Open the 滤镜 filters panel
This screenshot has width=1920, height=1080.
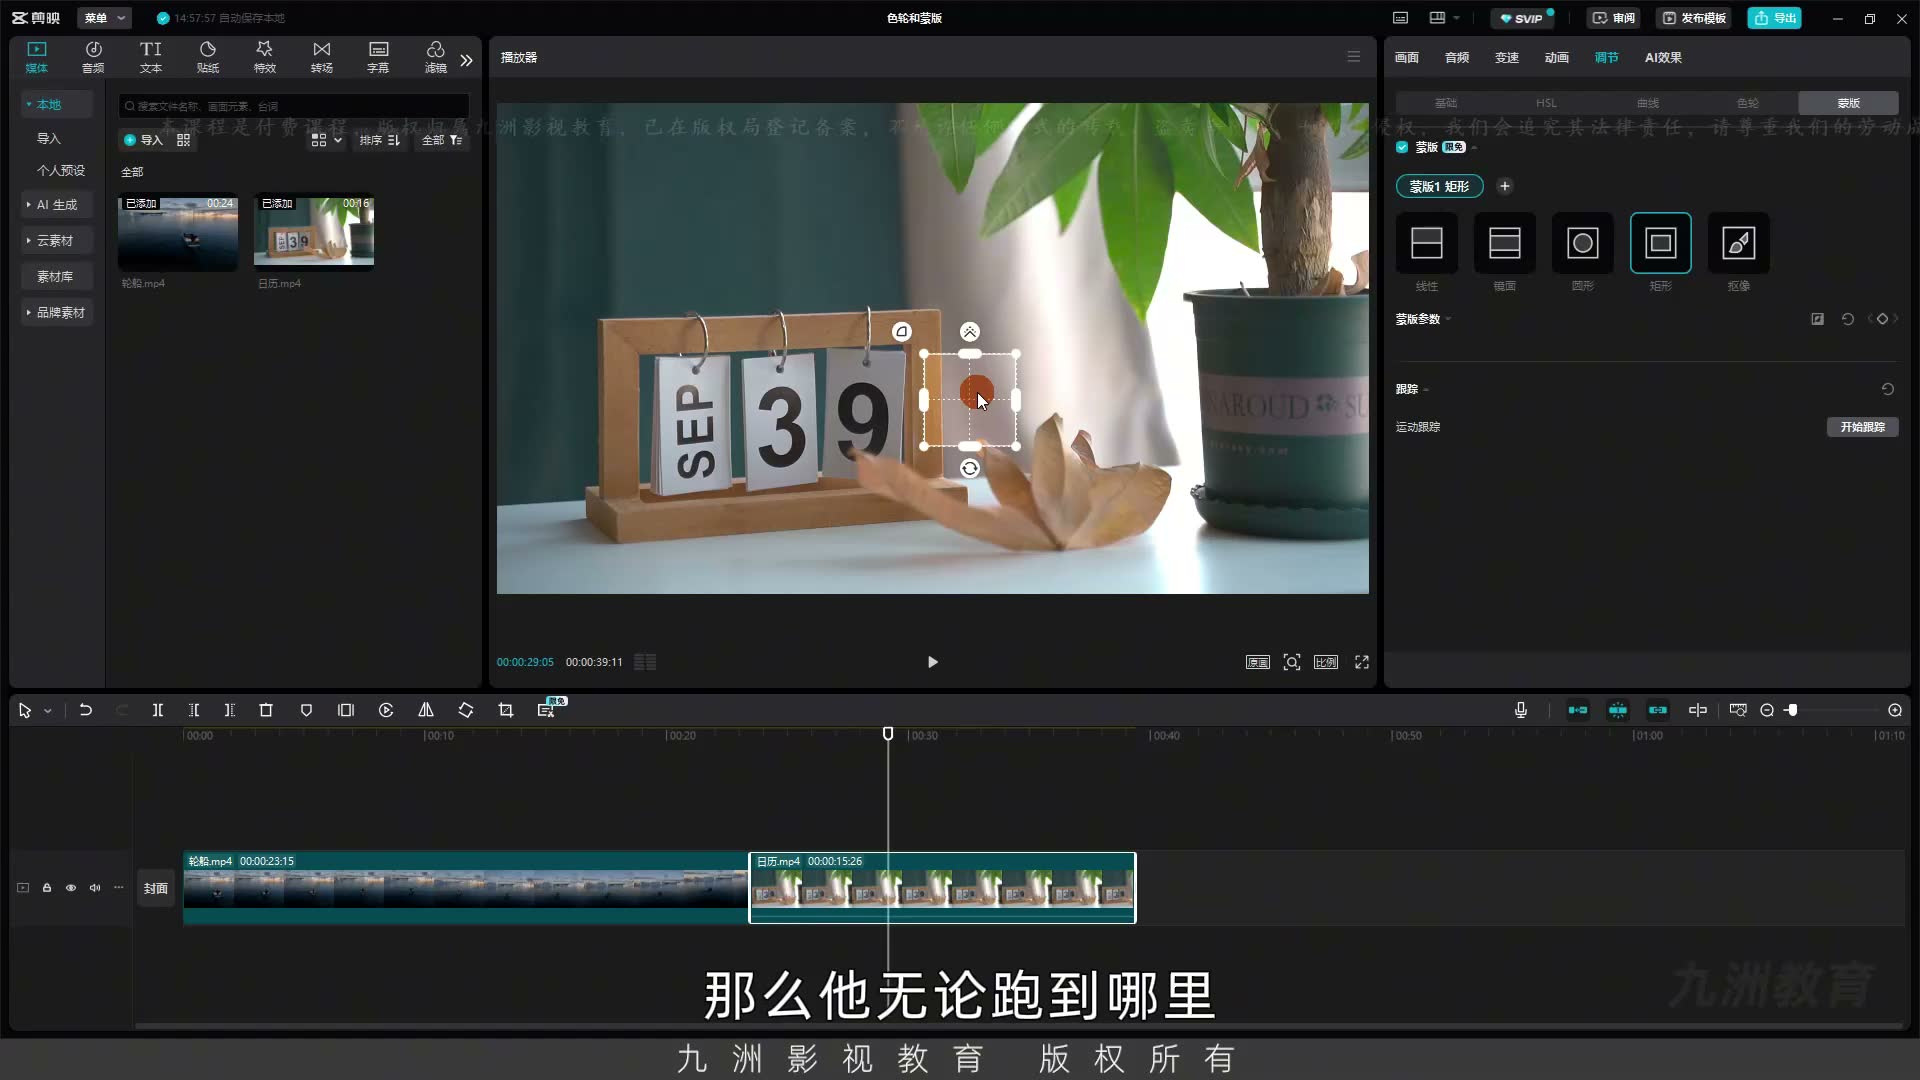[x=436, y=57]
